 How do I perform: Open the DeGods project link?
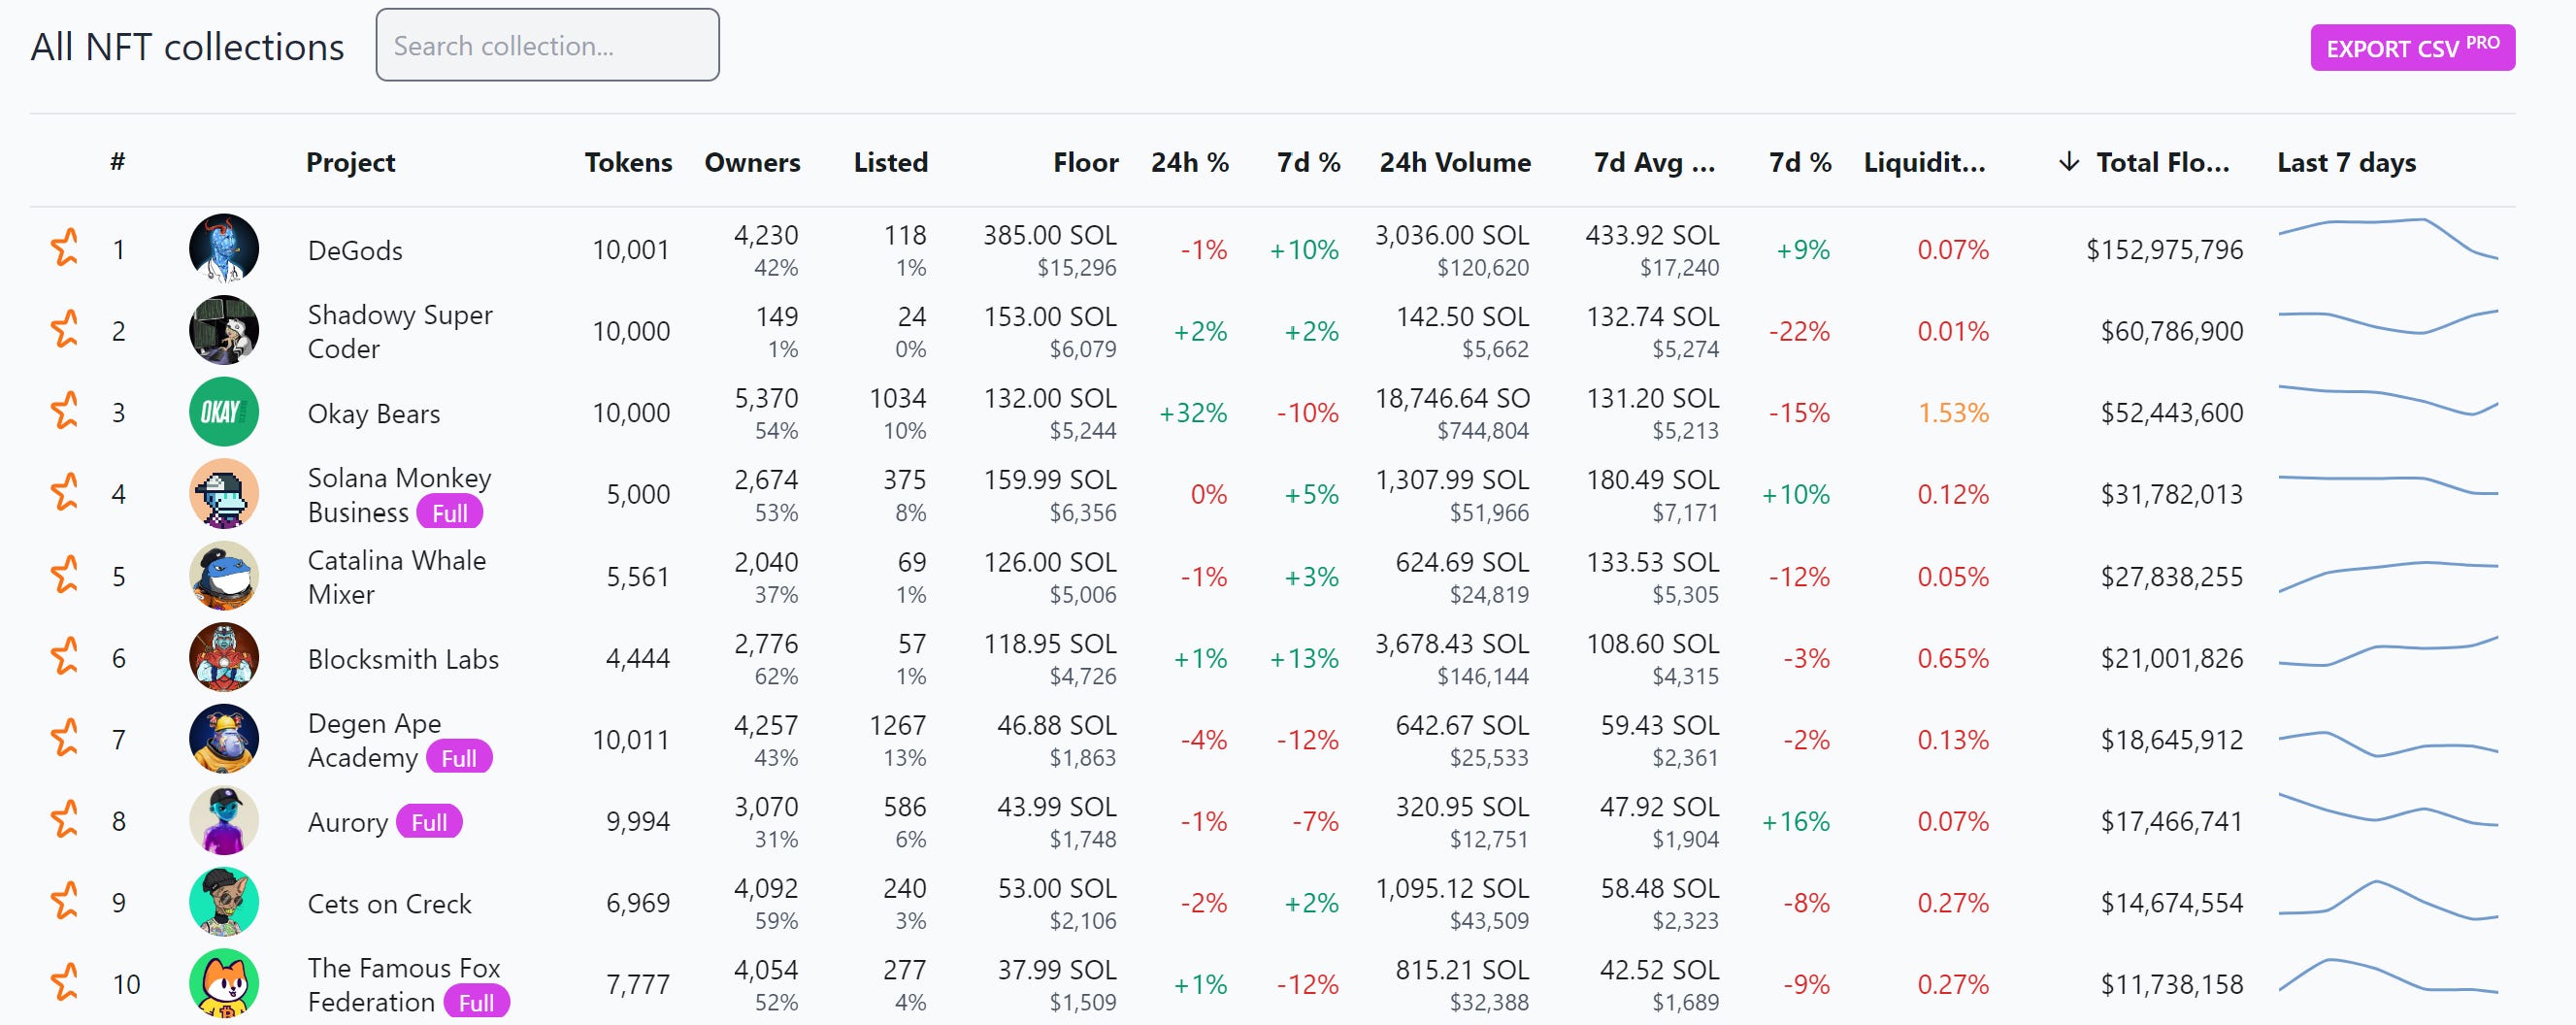355,250
